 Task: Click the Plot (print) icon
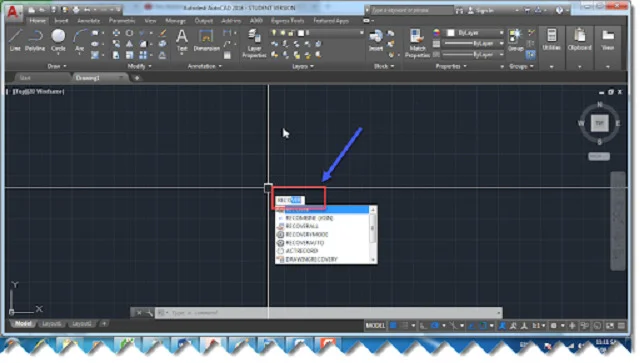(x=76, y=9)
